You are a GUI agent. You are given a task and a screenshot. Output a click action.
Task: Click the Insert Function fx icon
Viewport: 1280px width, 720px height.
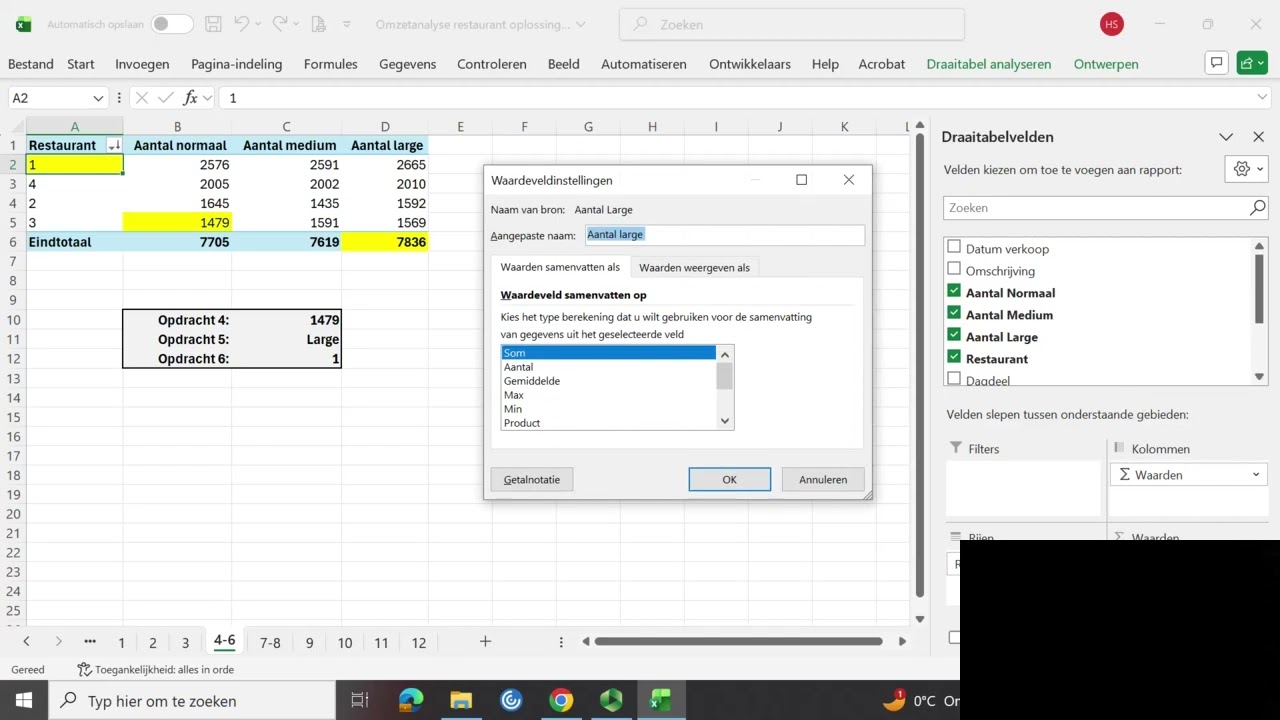pyautogui.click(x=190, y=98)
